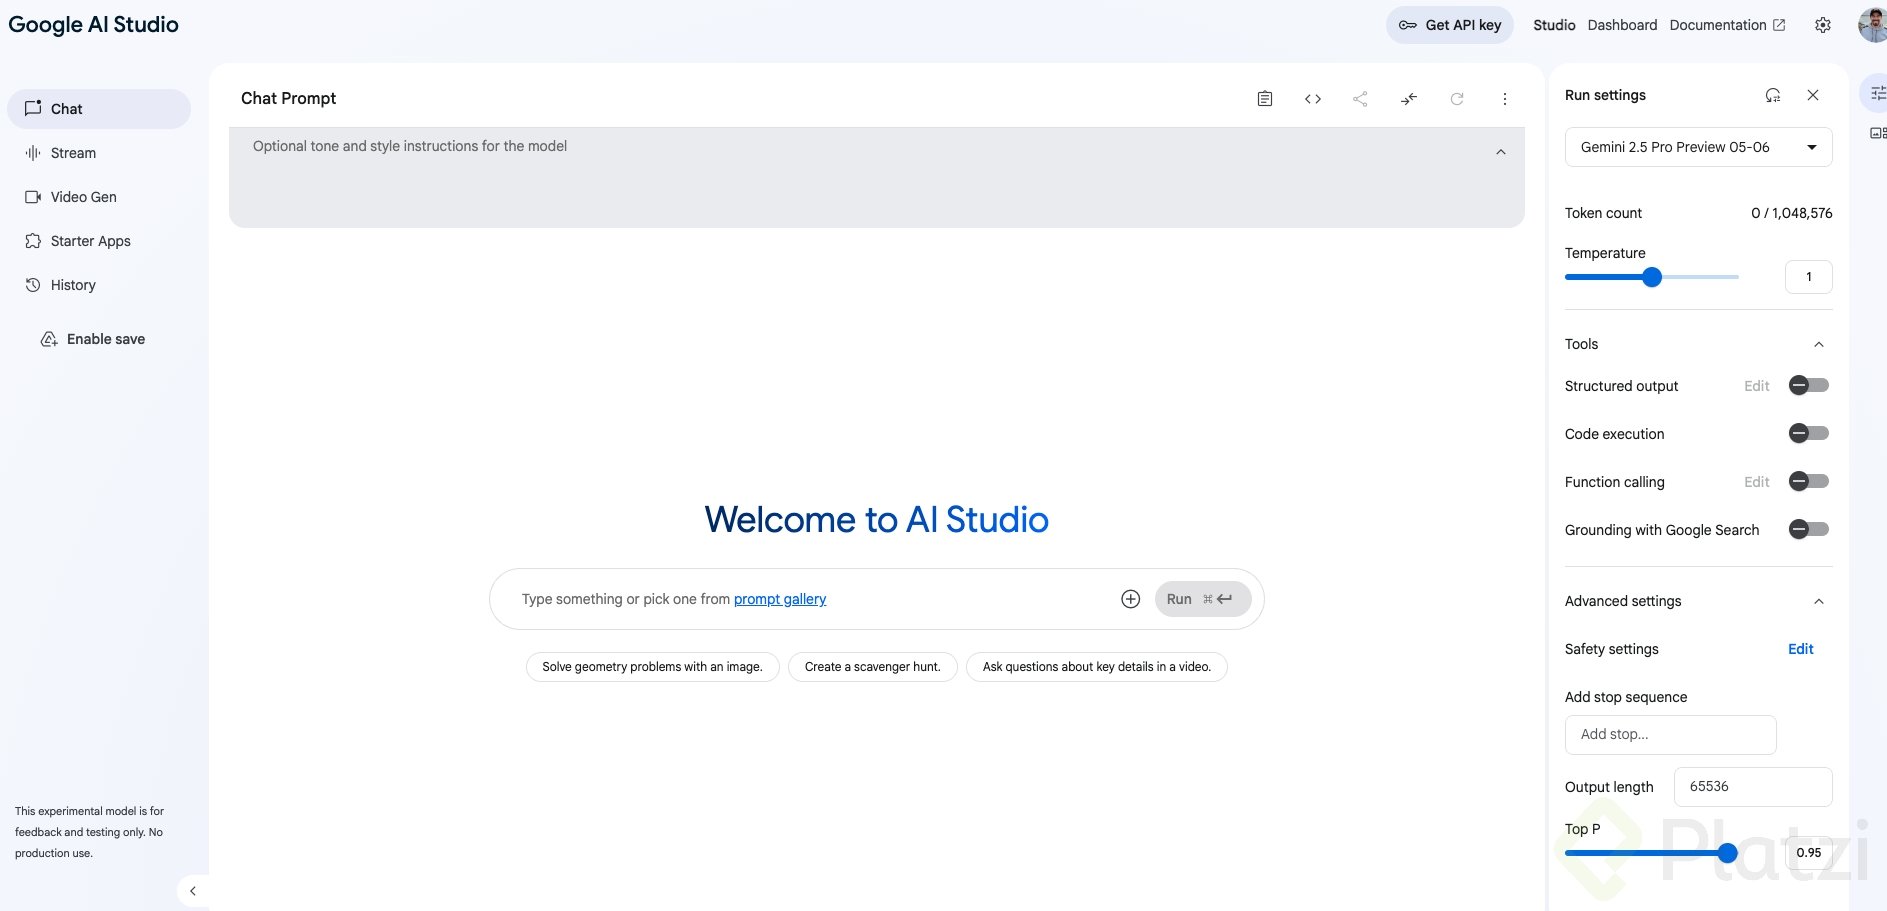This screenshot has height=911, width=1887.
Task: Click the Add stop sequence input field
Action: 1670,735
